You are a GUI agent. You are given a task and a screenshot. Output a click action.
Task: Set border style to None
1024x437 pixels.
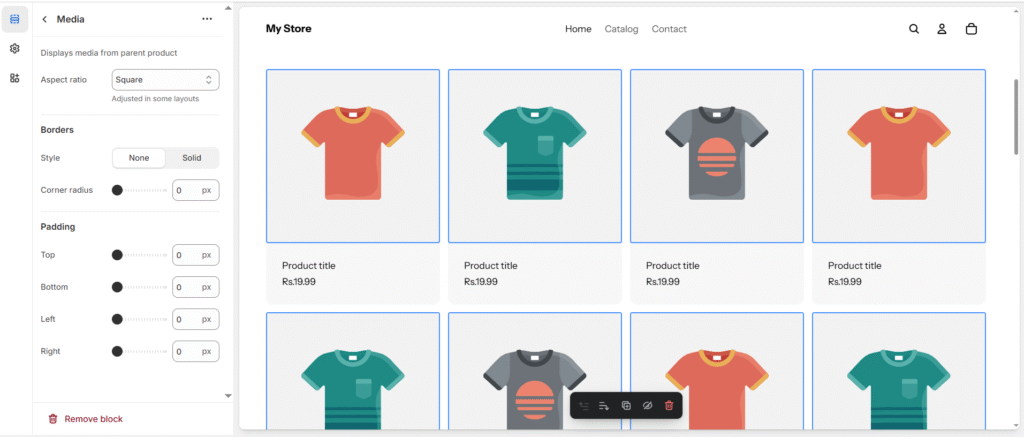pyautogui.click(x=139, y=158)
